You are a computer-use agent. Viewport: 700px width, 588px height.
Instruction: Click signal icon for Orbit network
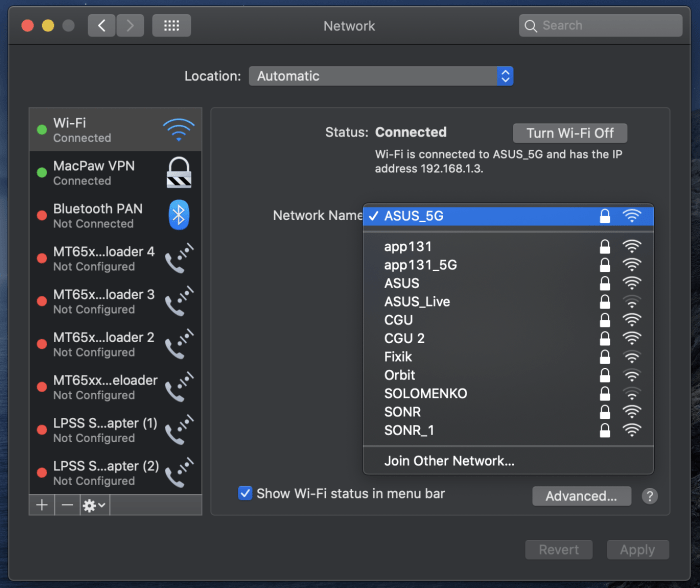coord(632,375)
